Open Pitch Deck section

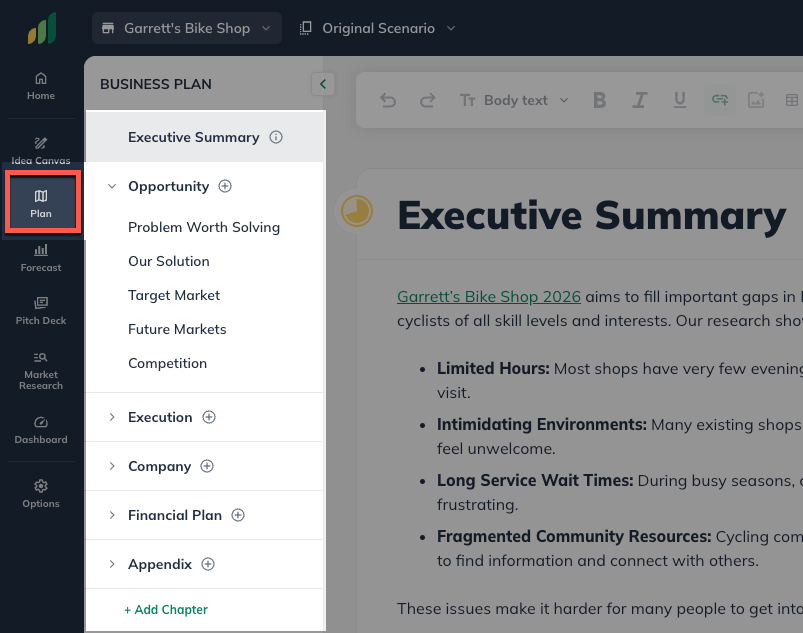41,311
